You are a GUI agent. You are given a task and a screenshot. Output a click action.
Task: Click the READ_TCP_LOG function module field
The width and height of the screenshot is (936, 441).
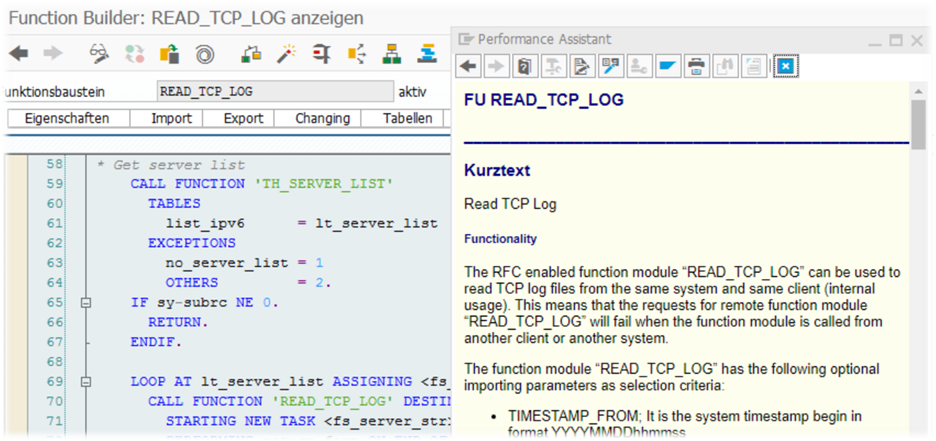(275, 91)
